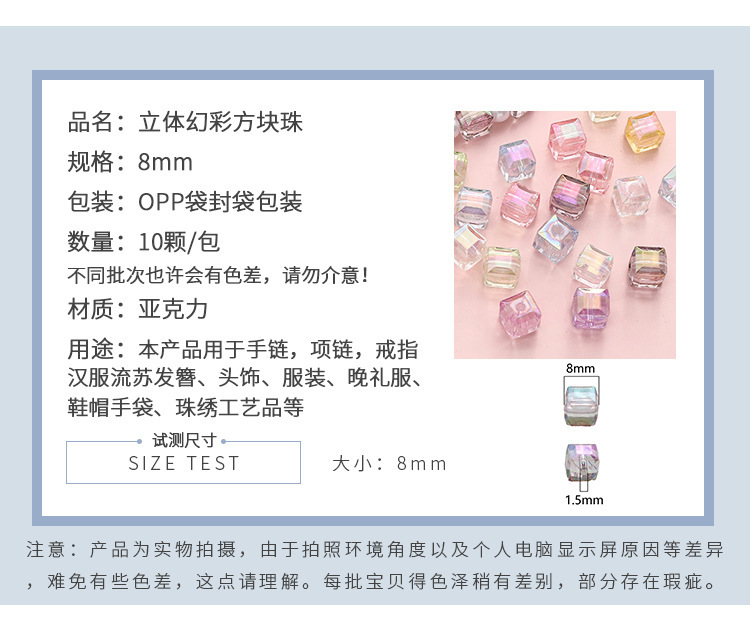
Task: Click the 汉服流苏发簪 usage line
Action: (245, 378)
